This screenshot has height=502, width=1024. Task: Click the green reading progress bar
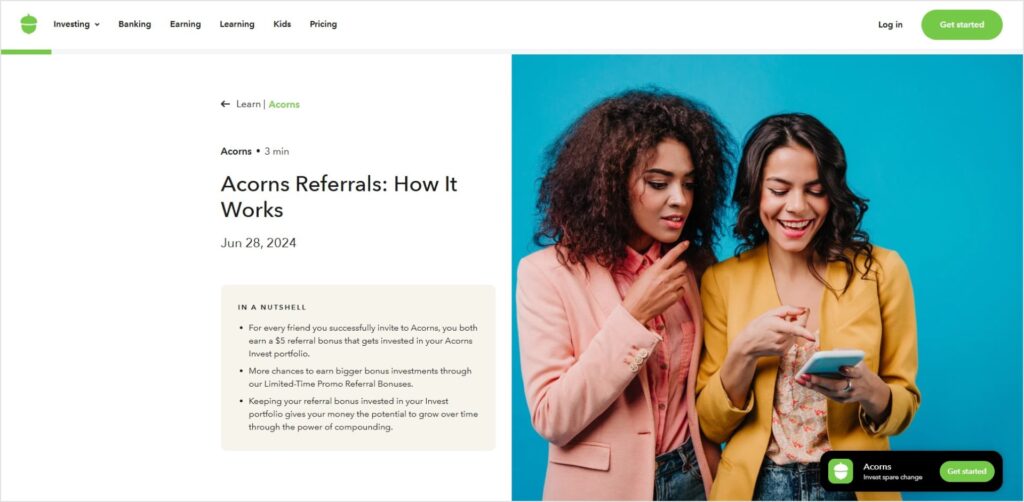(26, 52)
